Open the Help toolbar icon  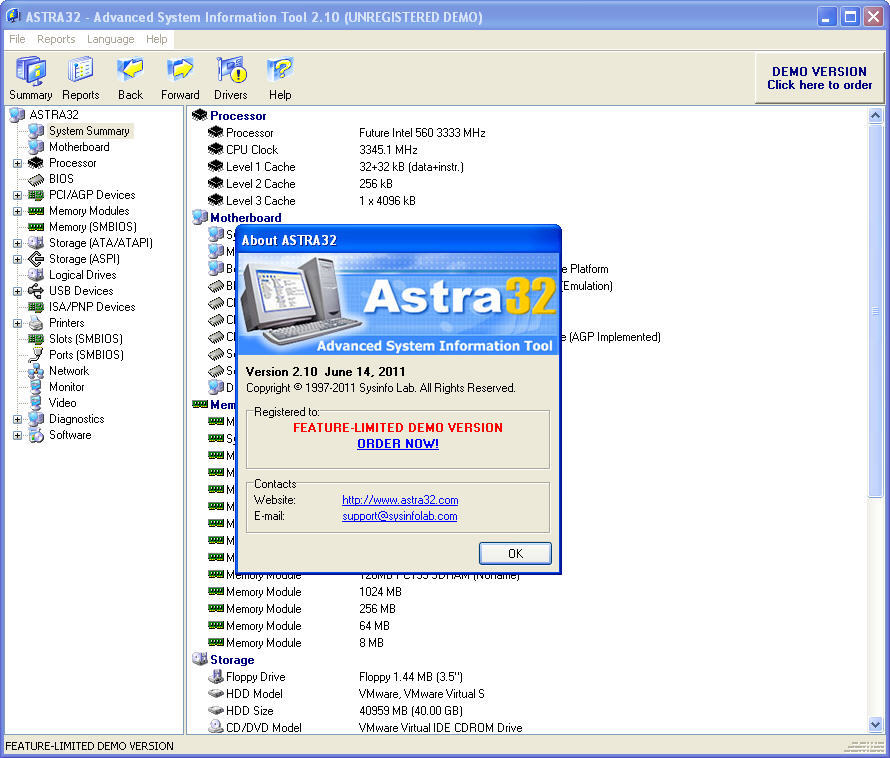pyautogui.click(x=280, y=78)
